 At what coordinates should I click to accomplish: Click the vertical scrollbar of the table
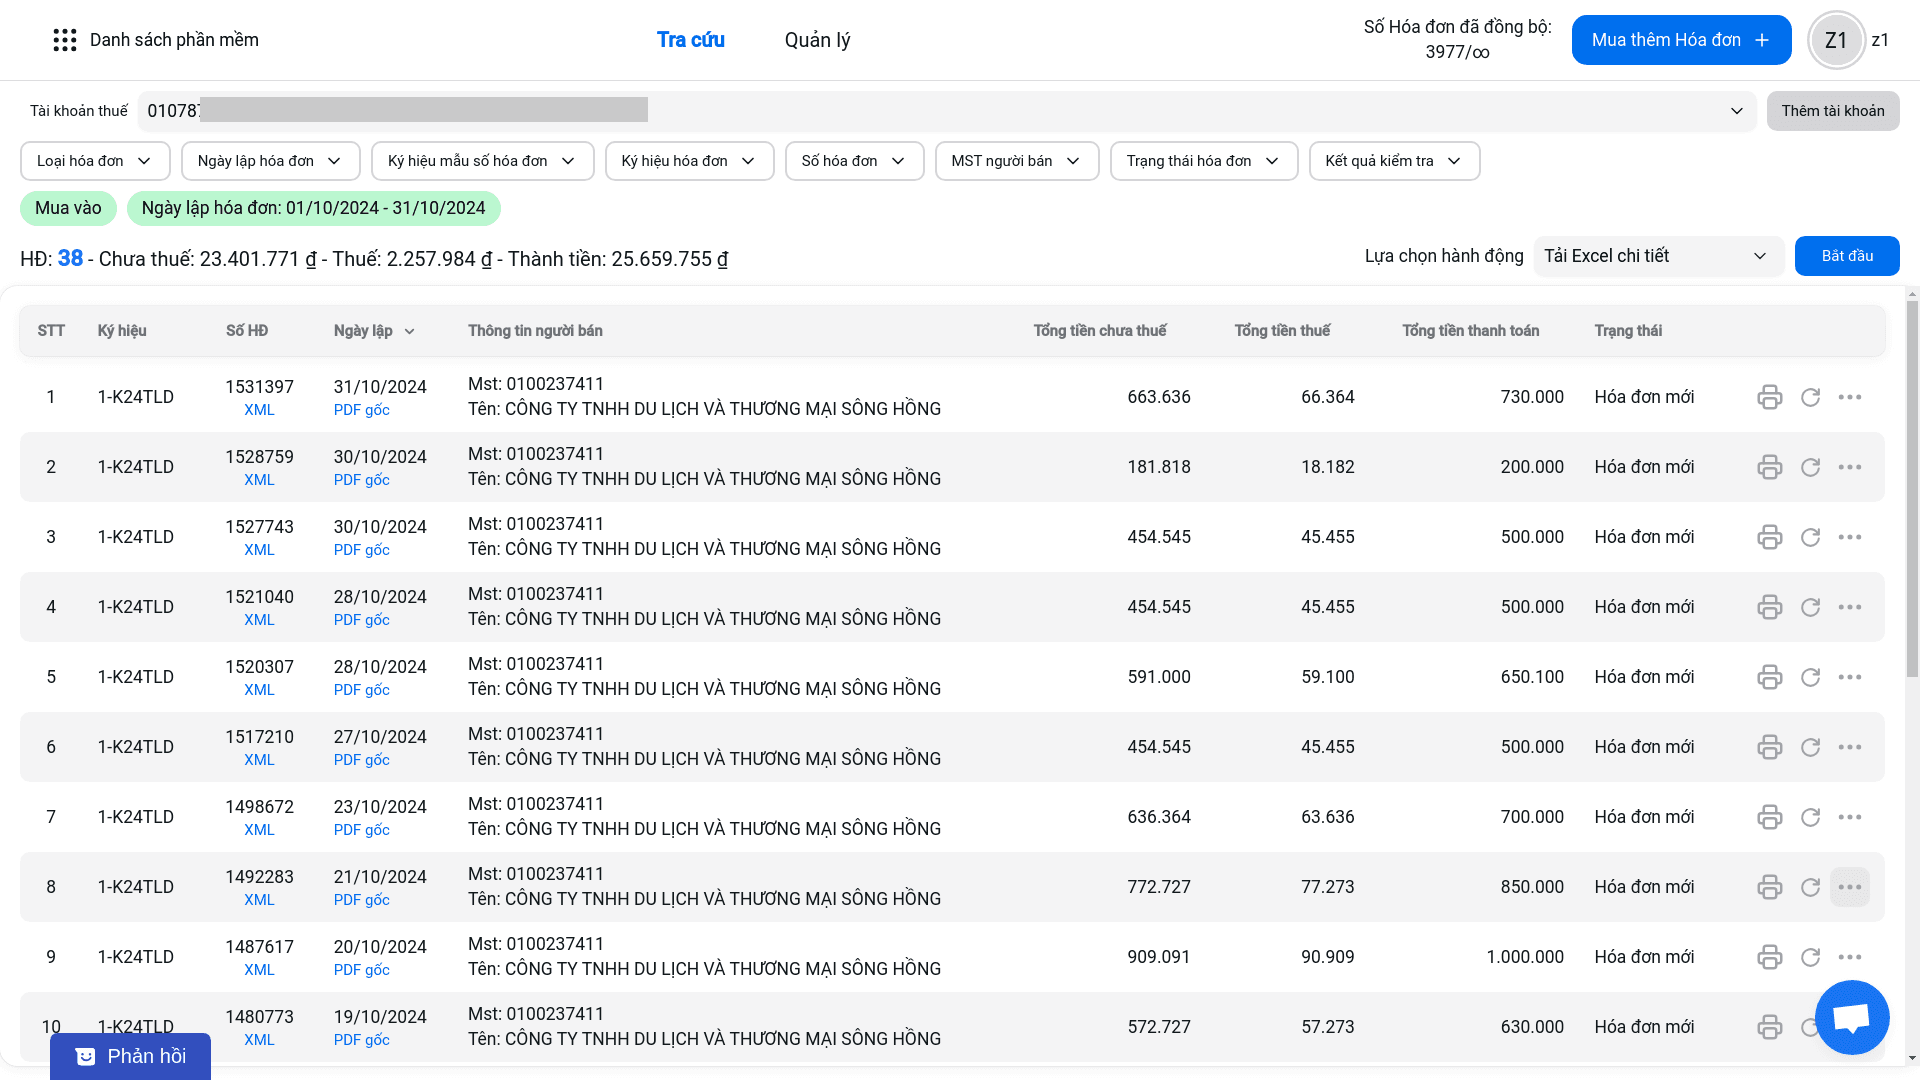point(1912,490)
